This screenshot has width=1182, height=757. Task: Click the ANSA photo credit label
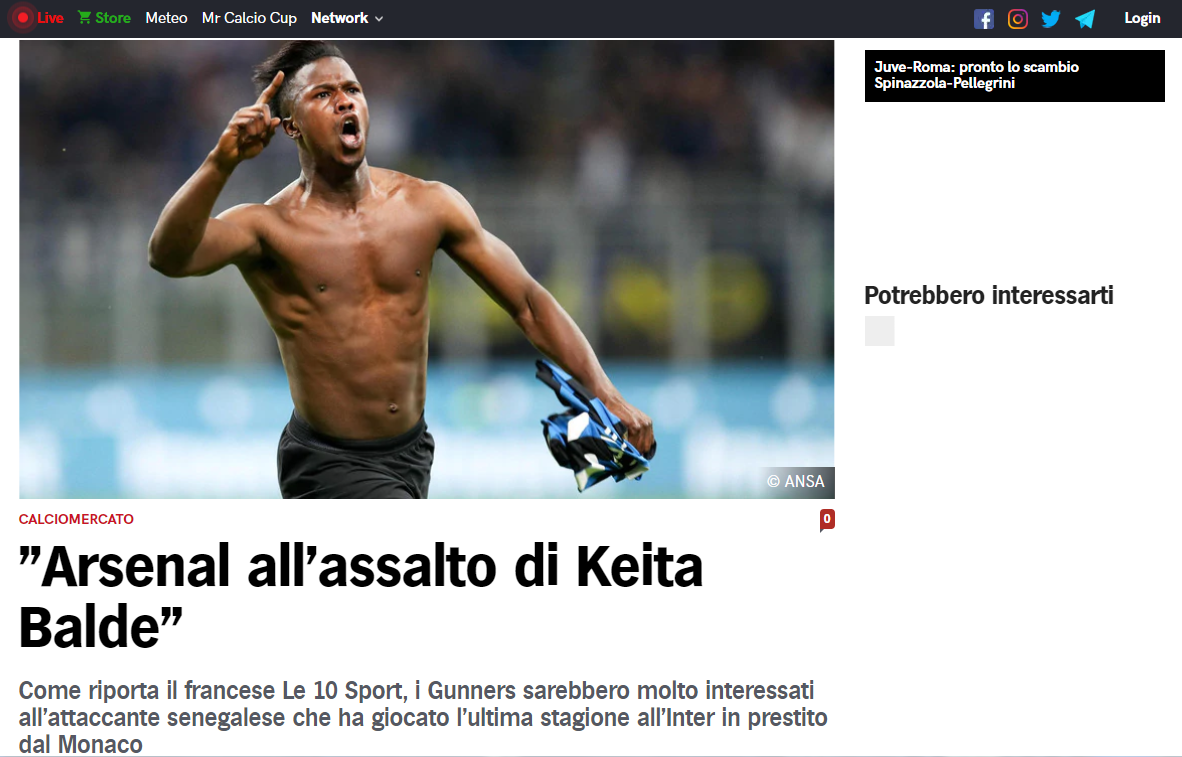click(x=796, y=482)
